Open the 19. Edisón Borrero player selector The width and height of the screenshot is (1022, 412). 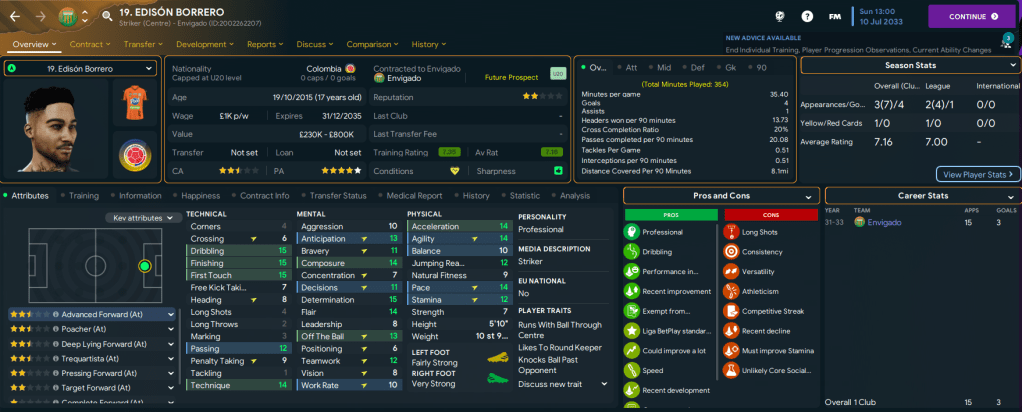pyautogui.click(x=80, y=68)
